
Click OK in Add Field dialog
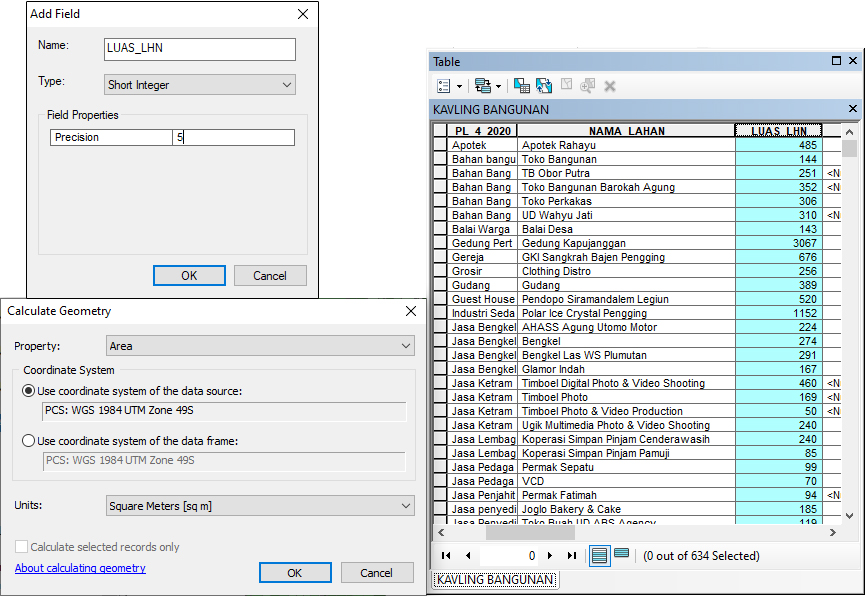coord(189,275)
